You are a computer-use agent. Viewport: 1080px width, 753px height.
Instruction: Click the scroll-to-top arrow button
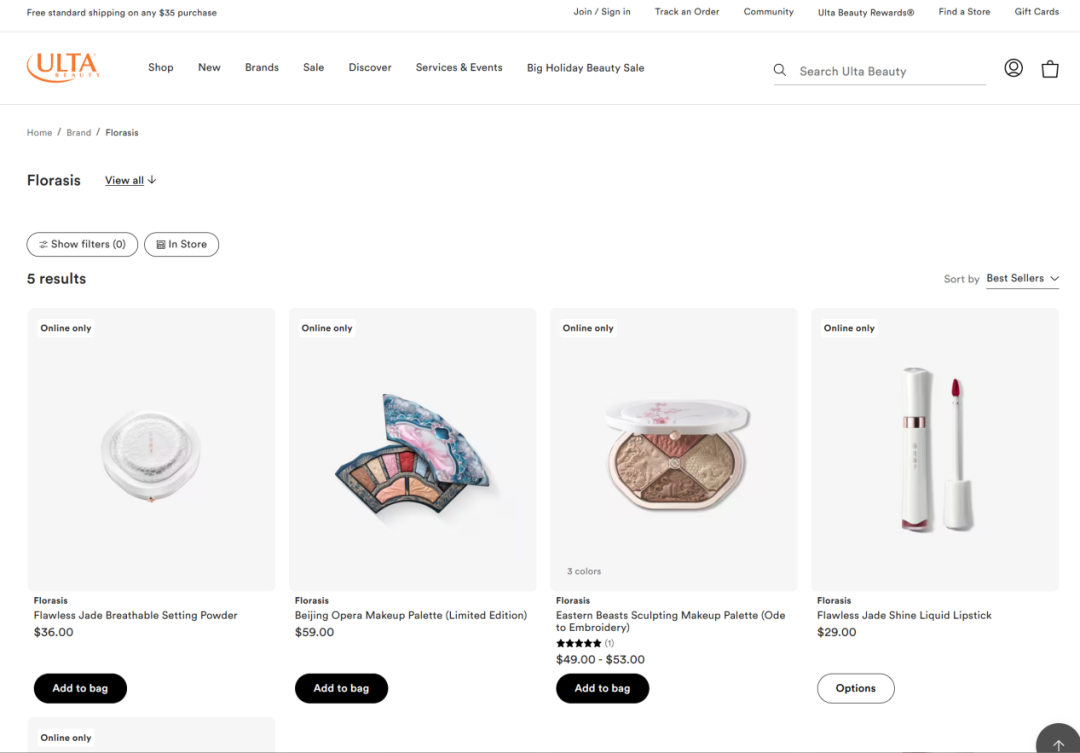coord(1058,743)
